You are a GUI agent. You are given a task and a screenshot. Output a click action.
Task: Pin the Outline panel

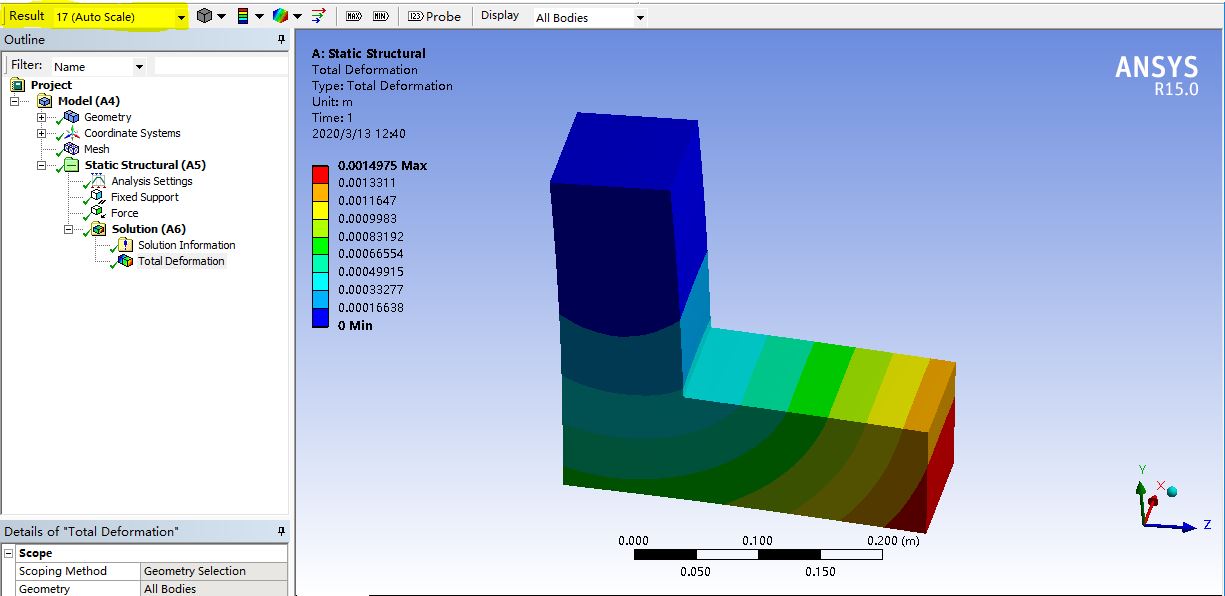(x=280, y=40)
